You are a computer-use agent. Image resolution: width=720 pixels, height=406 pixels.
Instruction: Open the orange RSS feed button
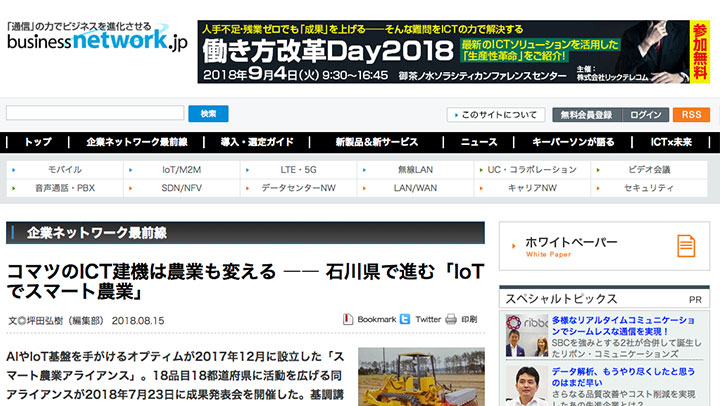(691, 115)
